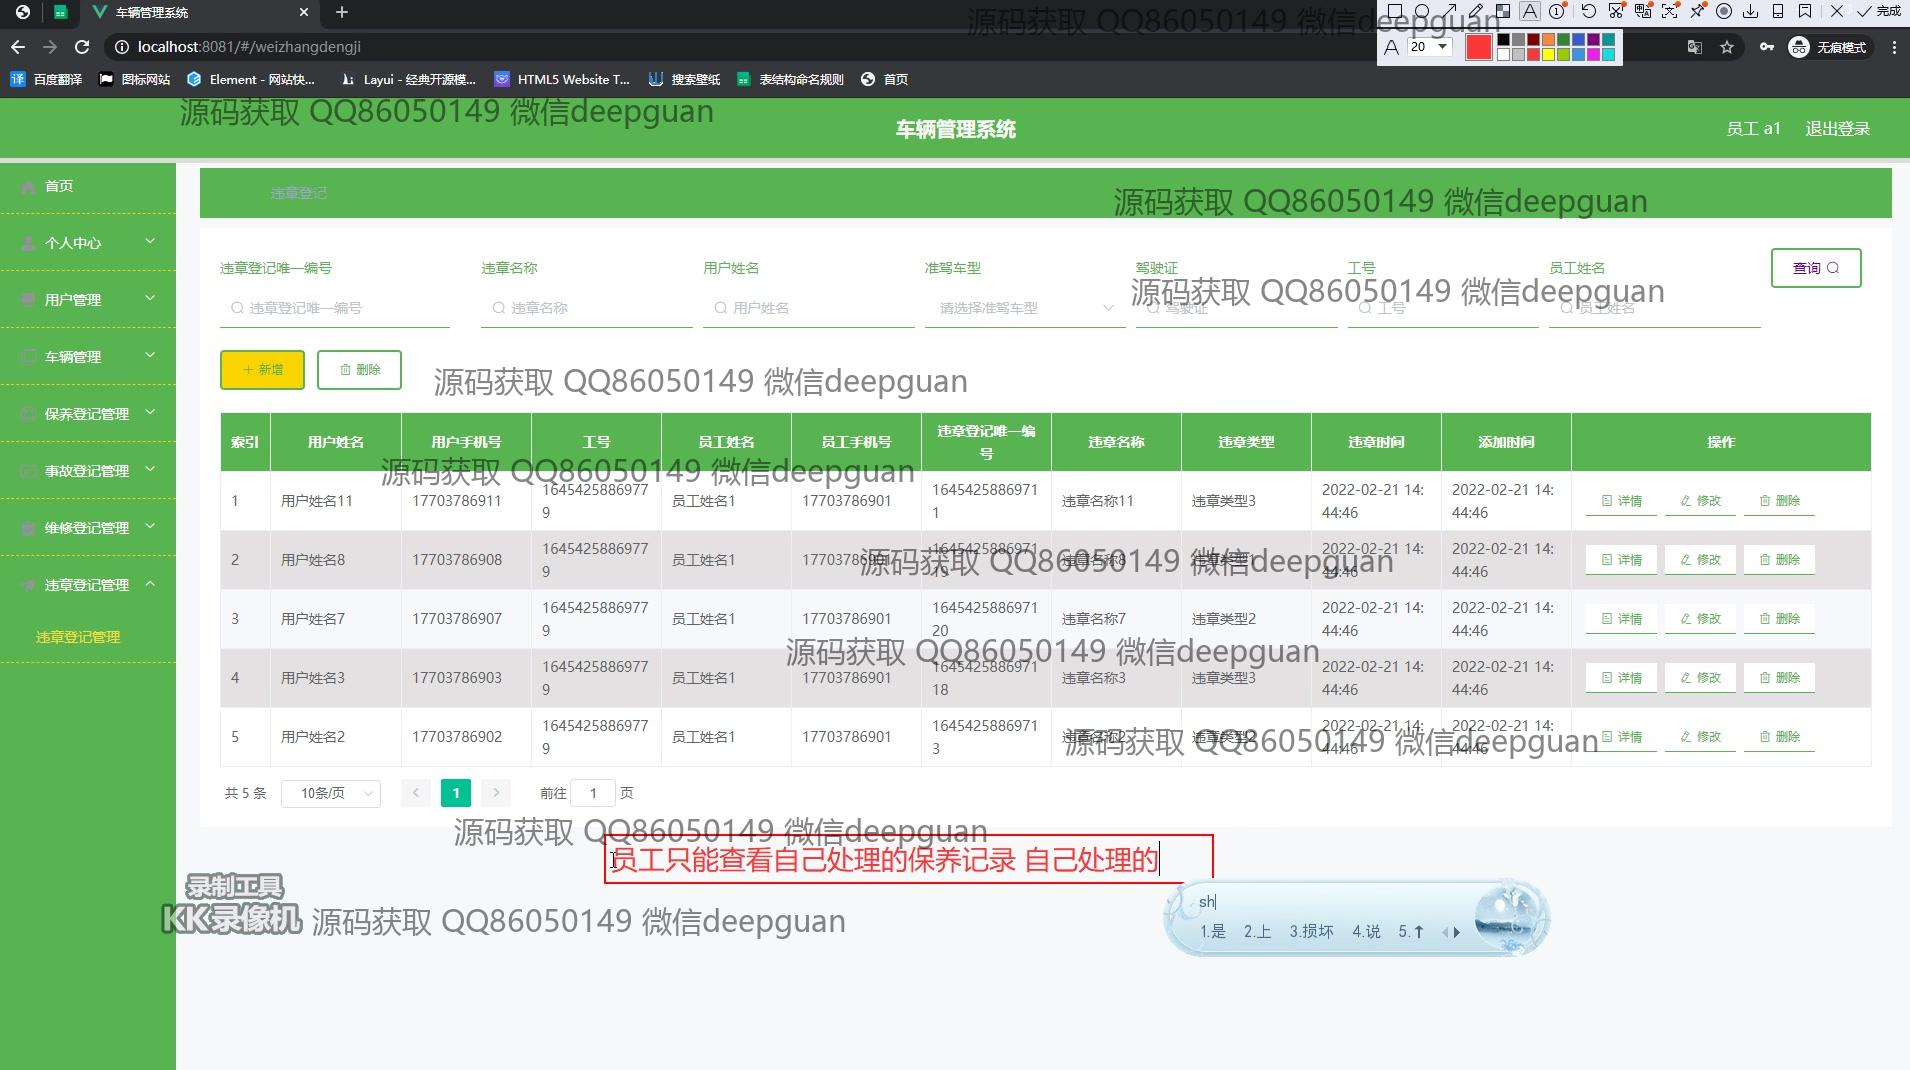Click the yellow 新增 button
This screenshot has width=1910, height=1070.
(x=262, y=370)
